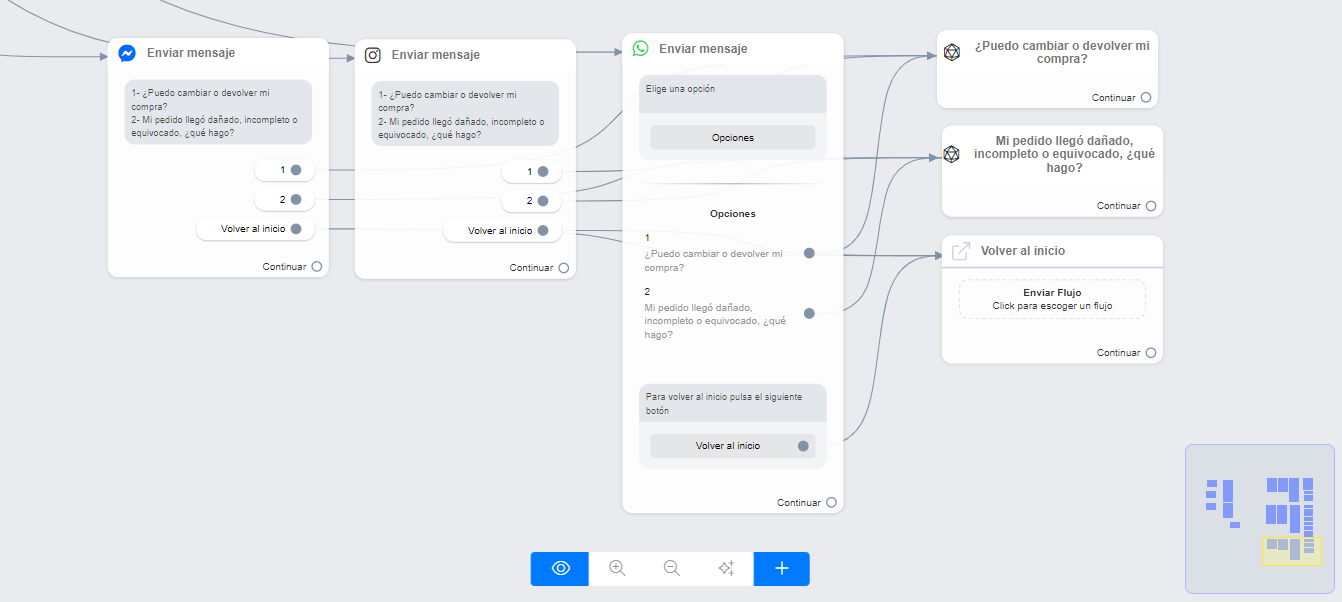The image size is (1342, 602).
Task: Click the zoom in magnifier icon
Action: [x=617, y=568]
